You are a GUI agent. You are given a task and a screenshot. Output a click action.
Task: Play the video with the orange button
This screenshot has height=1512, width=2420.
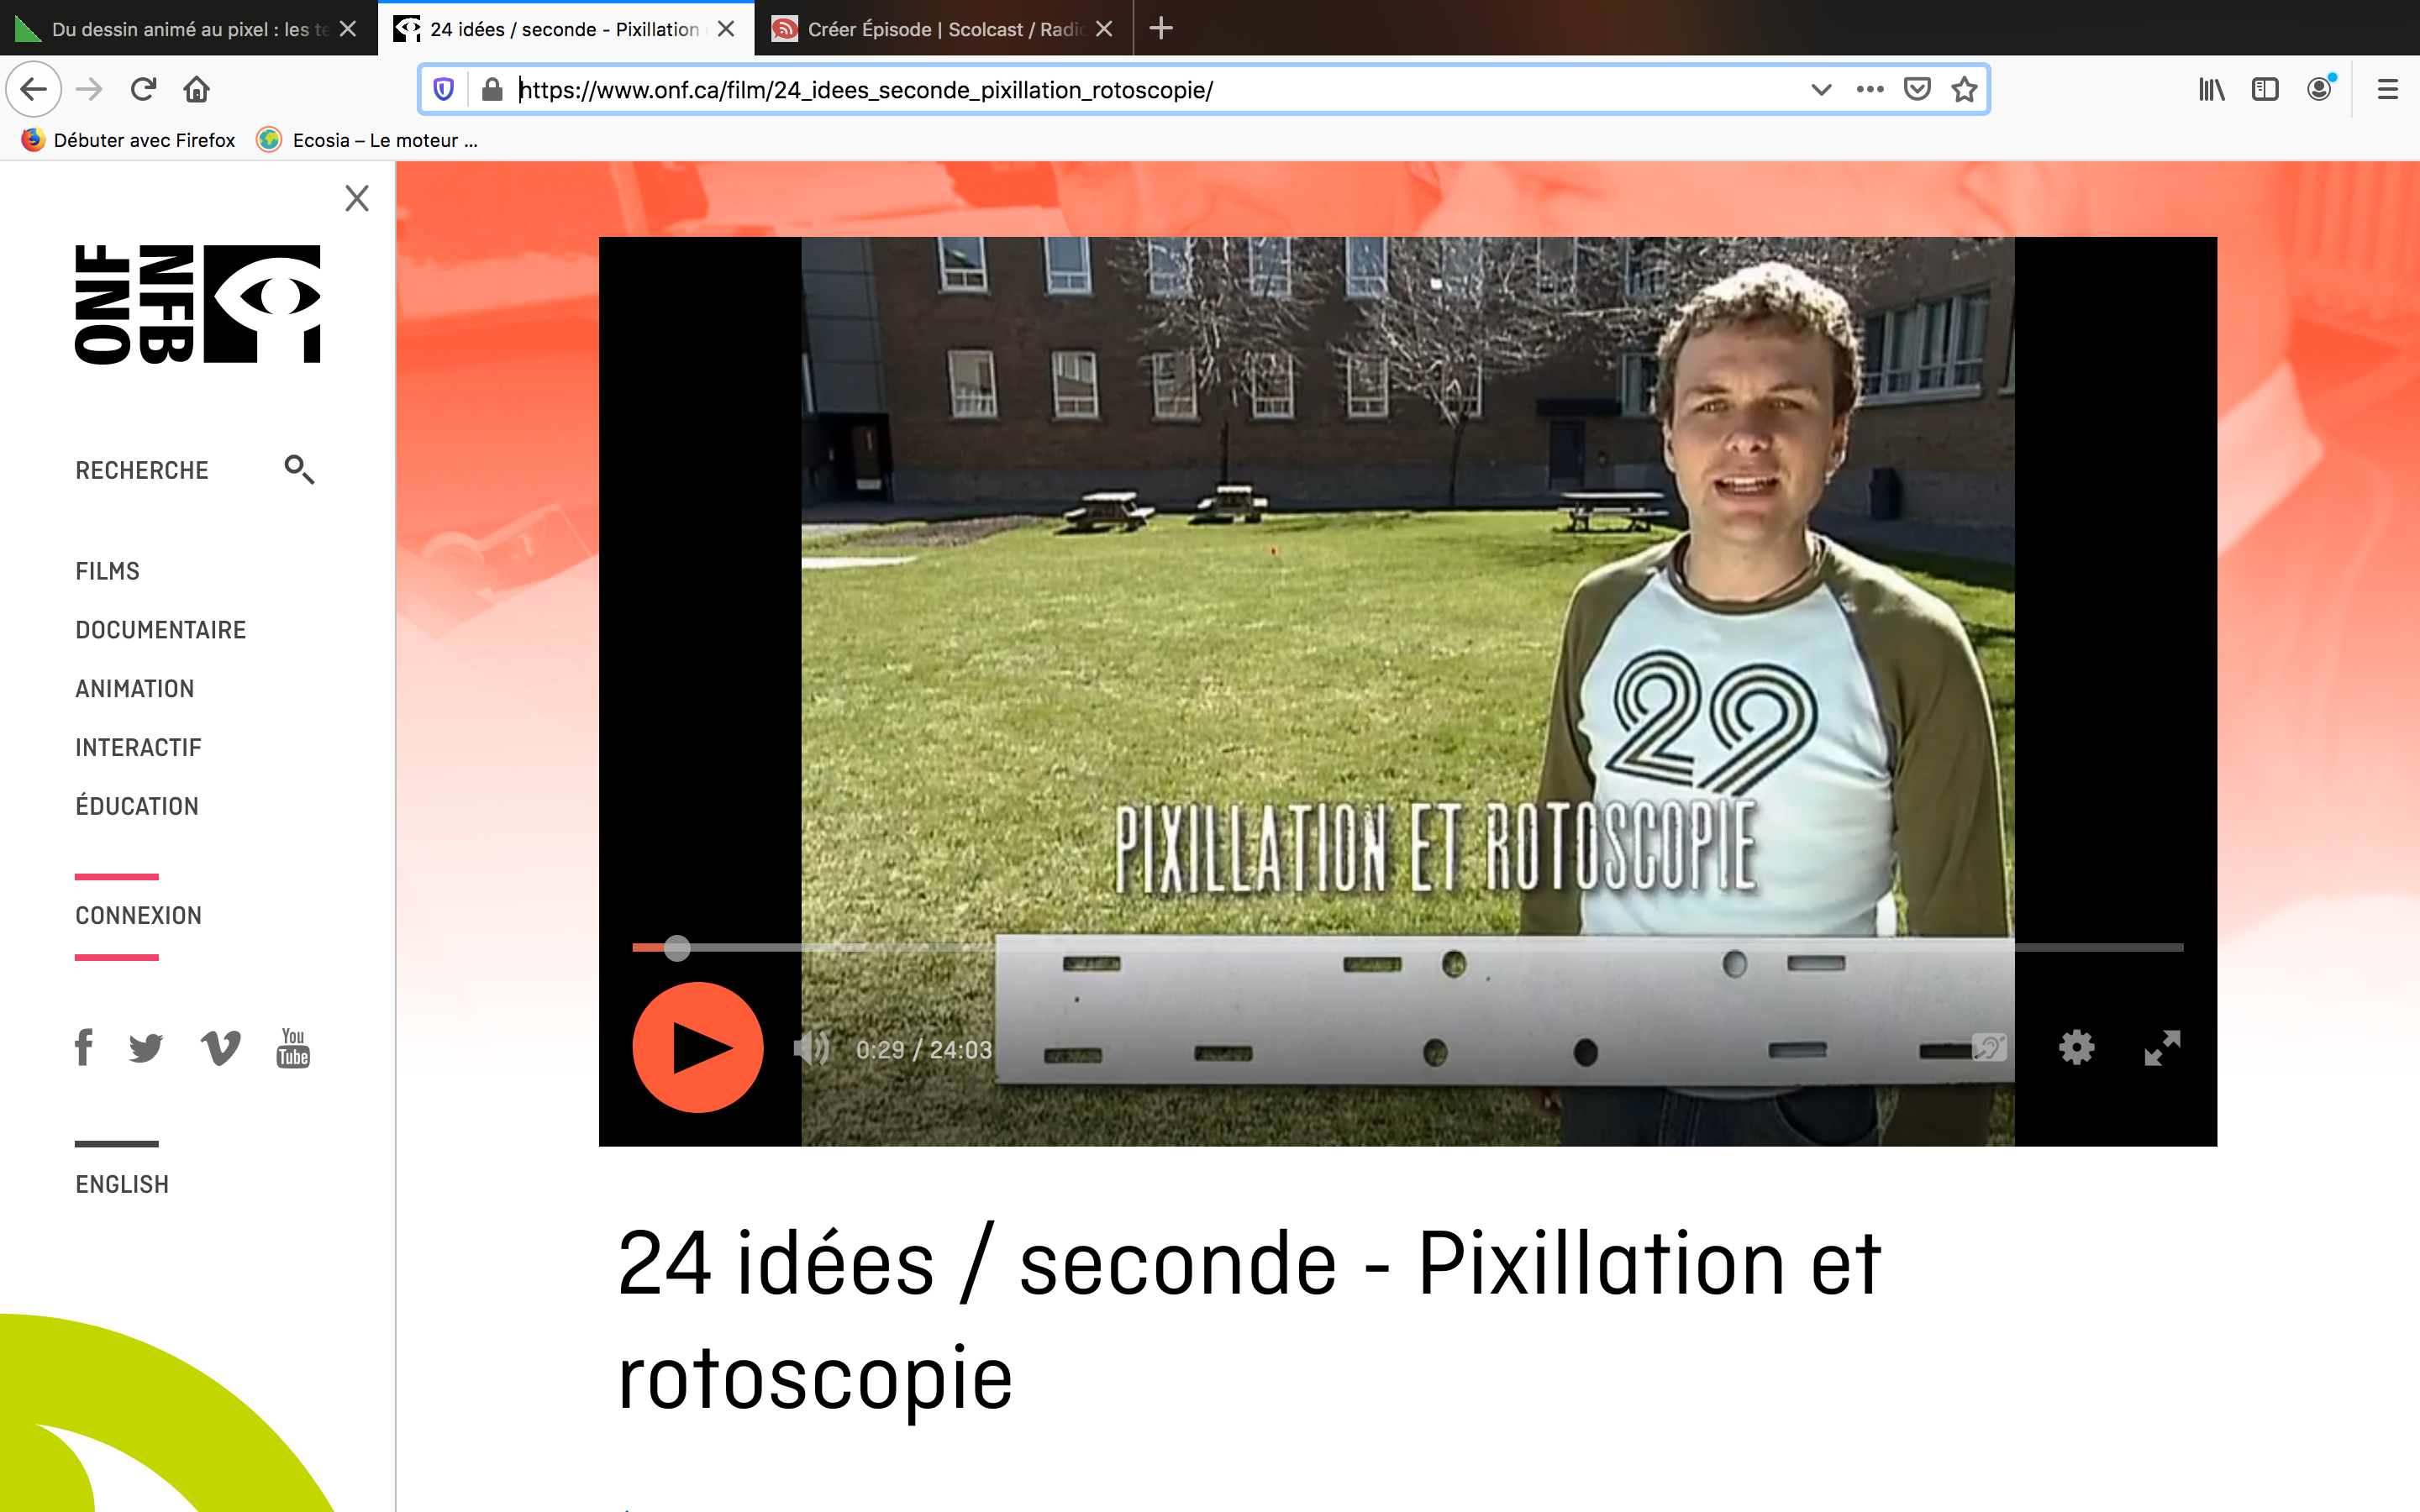tap(698, 1047)
